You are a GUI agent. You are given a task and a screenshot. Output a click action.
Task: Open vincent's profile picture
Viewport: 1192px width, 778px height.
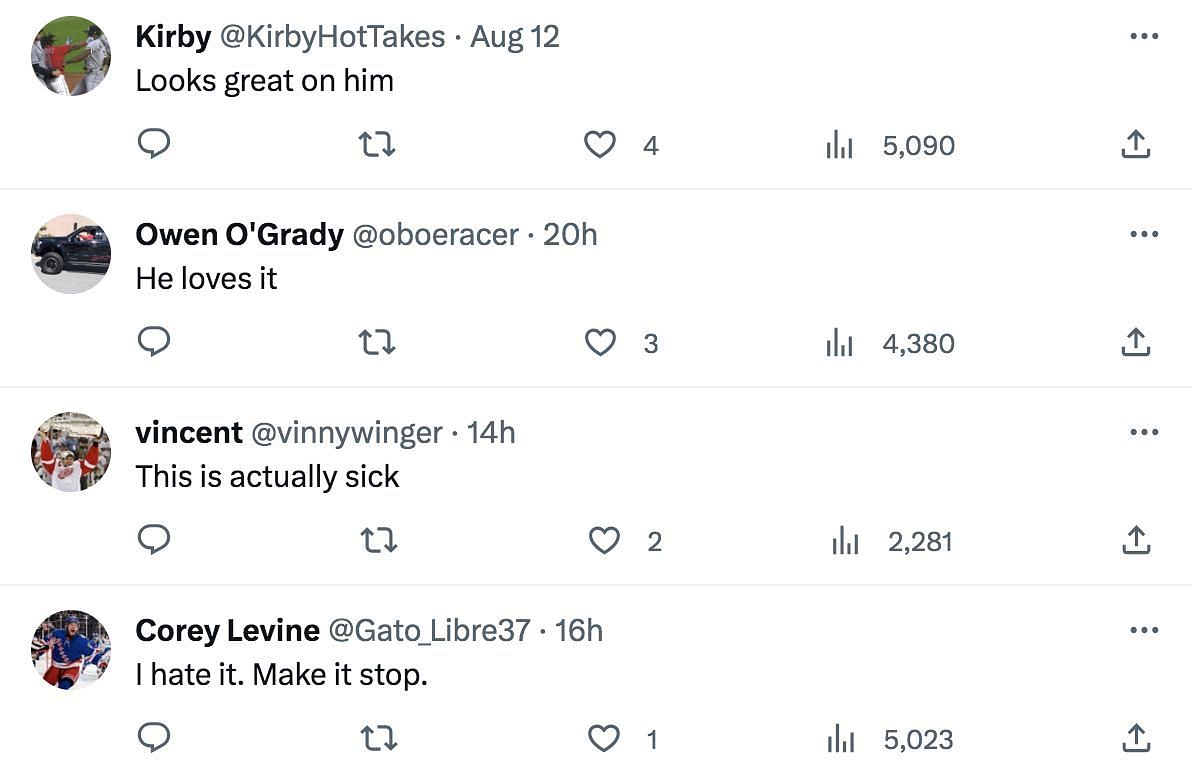click(x=71, y=452)
